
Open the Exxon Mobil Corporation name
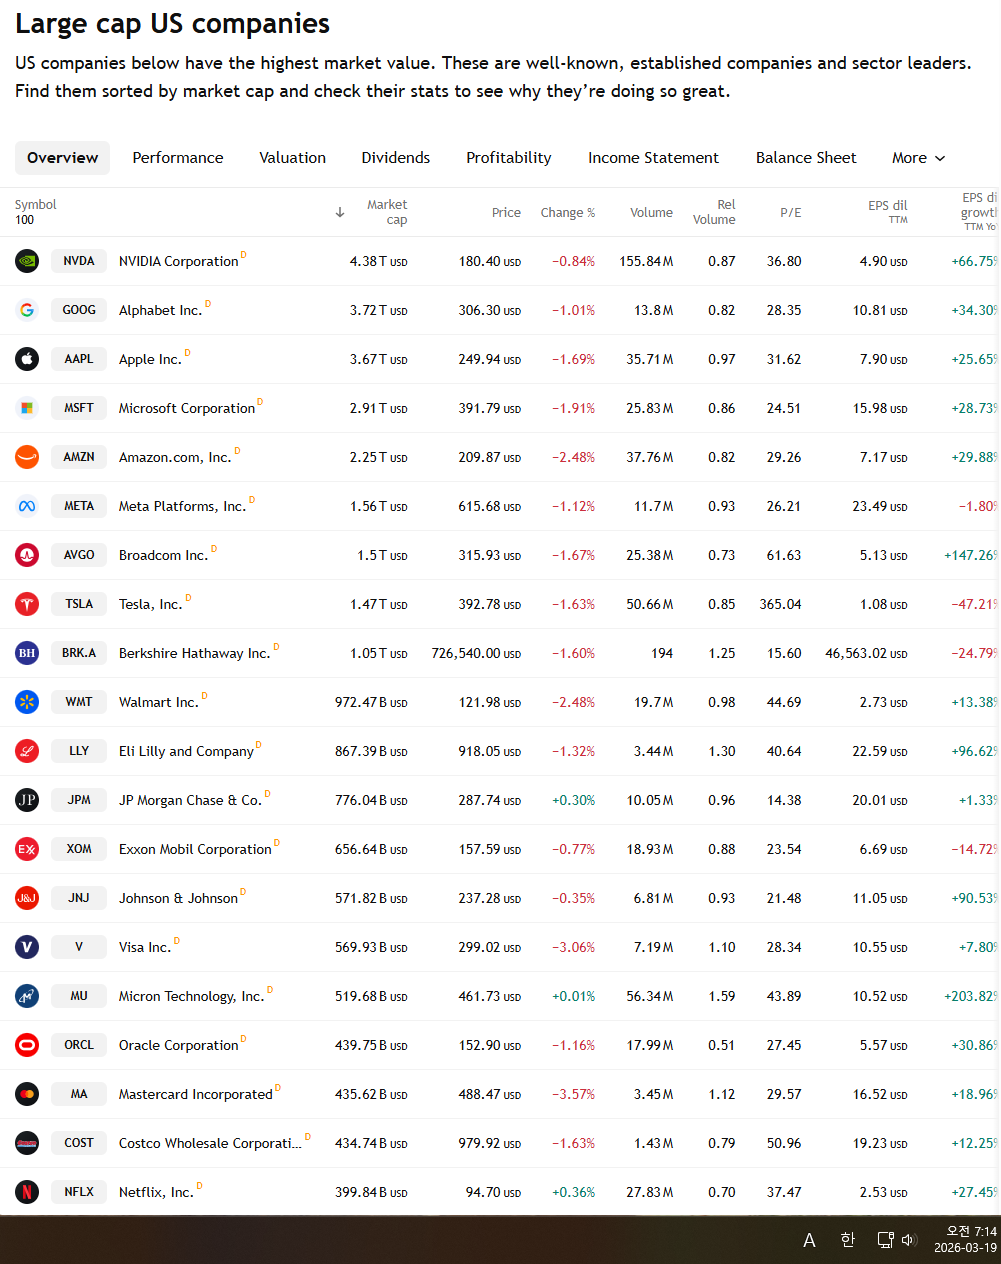click(x=195, y=849)
